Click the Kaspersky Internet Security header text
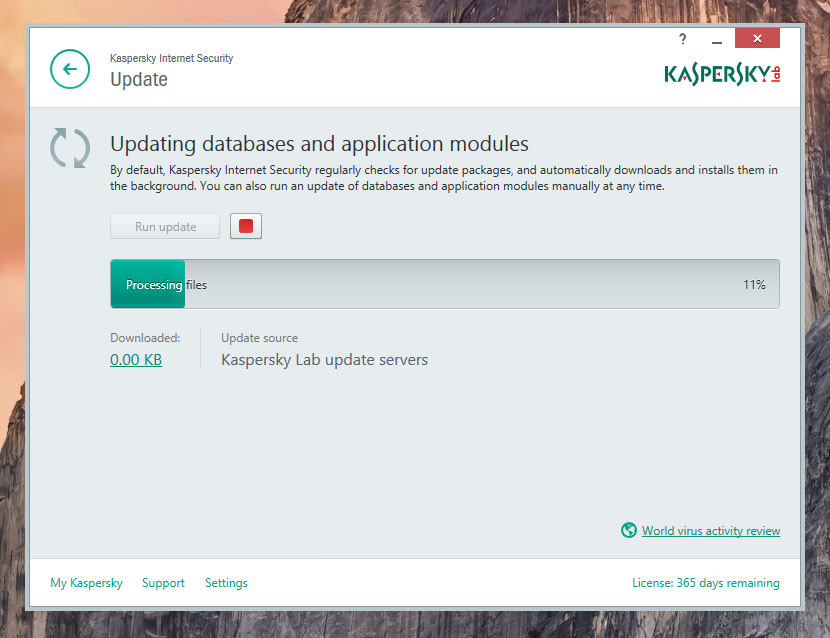Screen dimensions: 830x638 172,58
